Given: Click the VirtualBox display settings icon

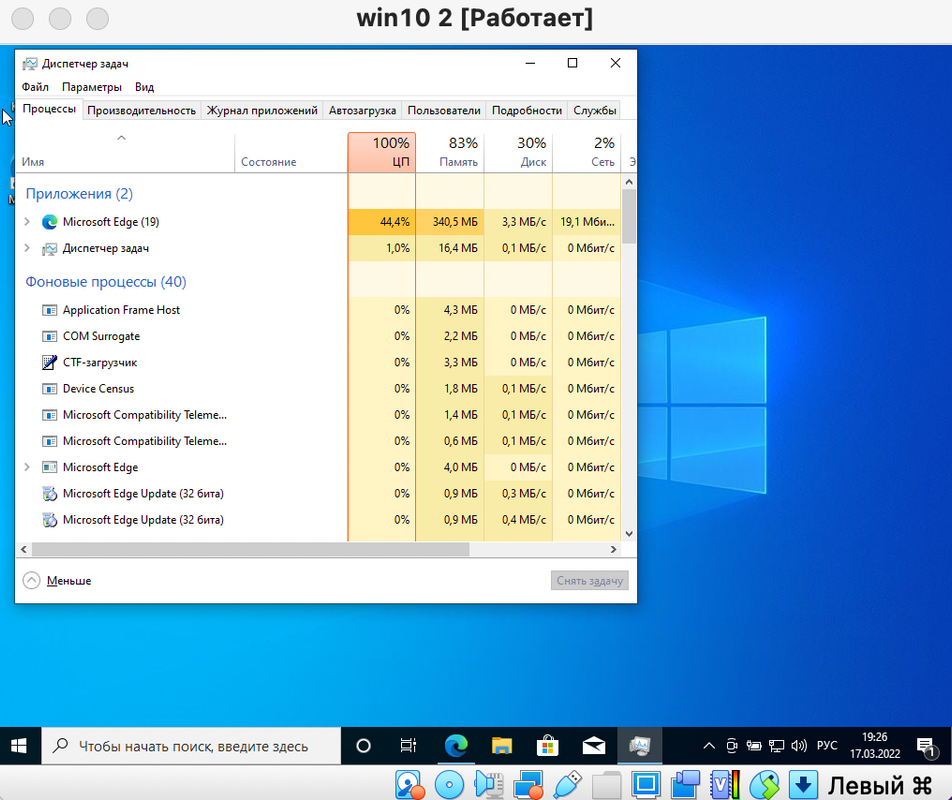Looking at the screenshot, I should (x=645, y=785).
